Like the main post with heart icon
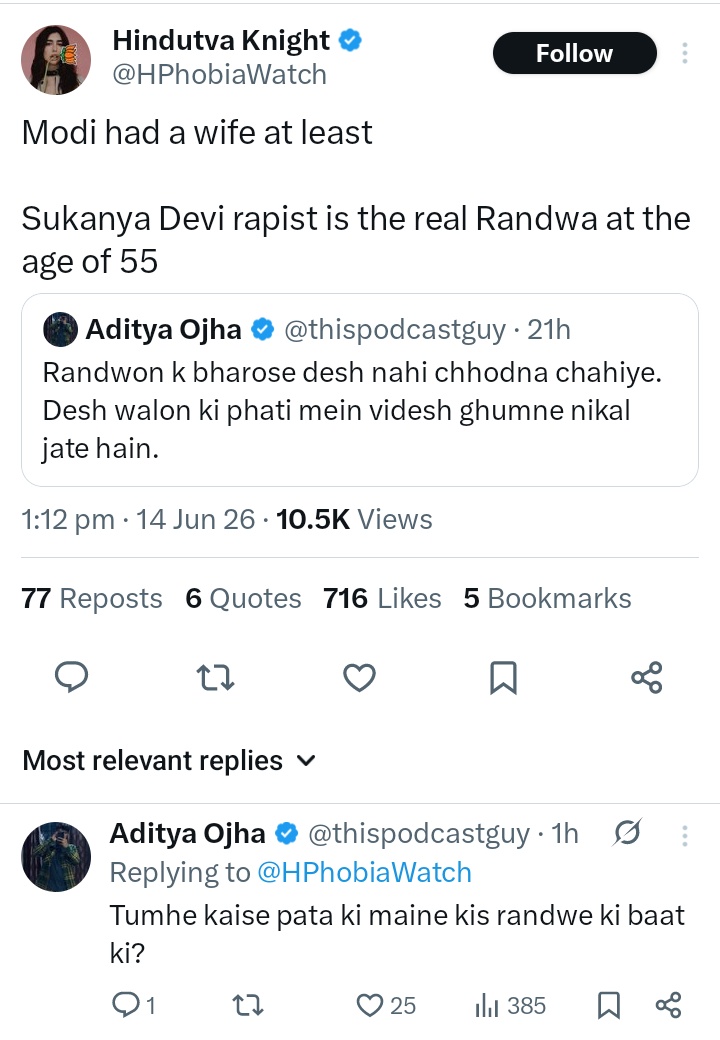This screenshot has width=720, height=1040. click(x=359, y=678)
